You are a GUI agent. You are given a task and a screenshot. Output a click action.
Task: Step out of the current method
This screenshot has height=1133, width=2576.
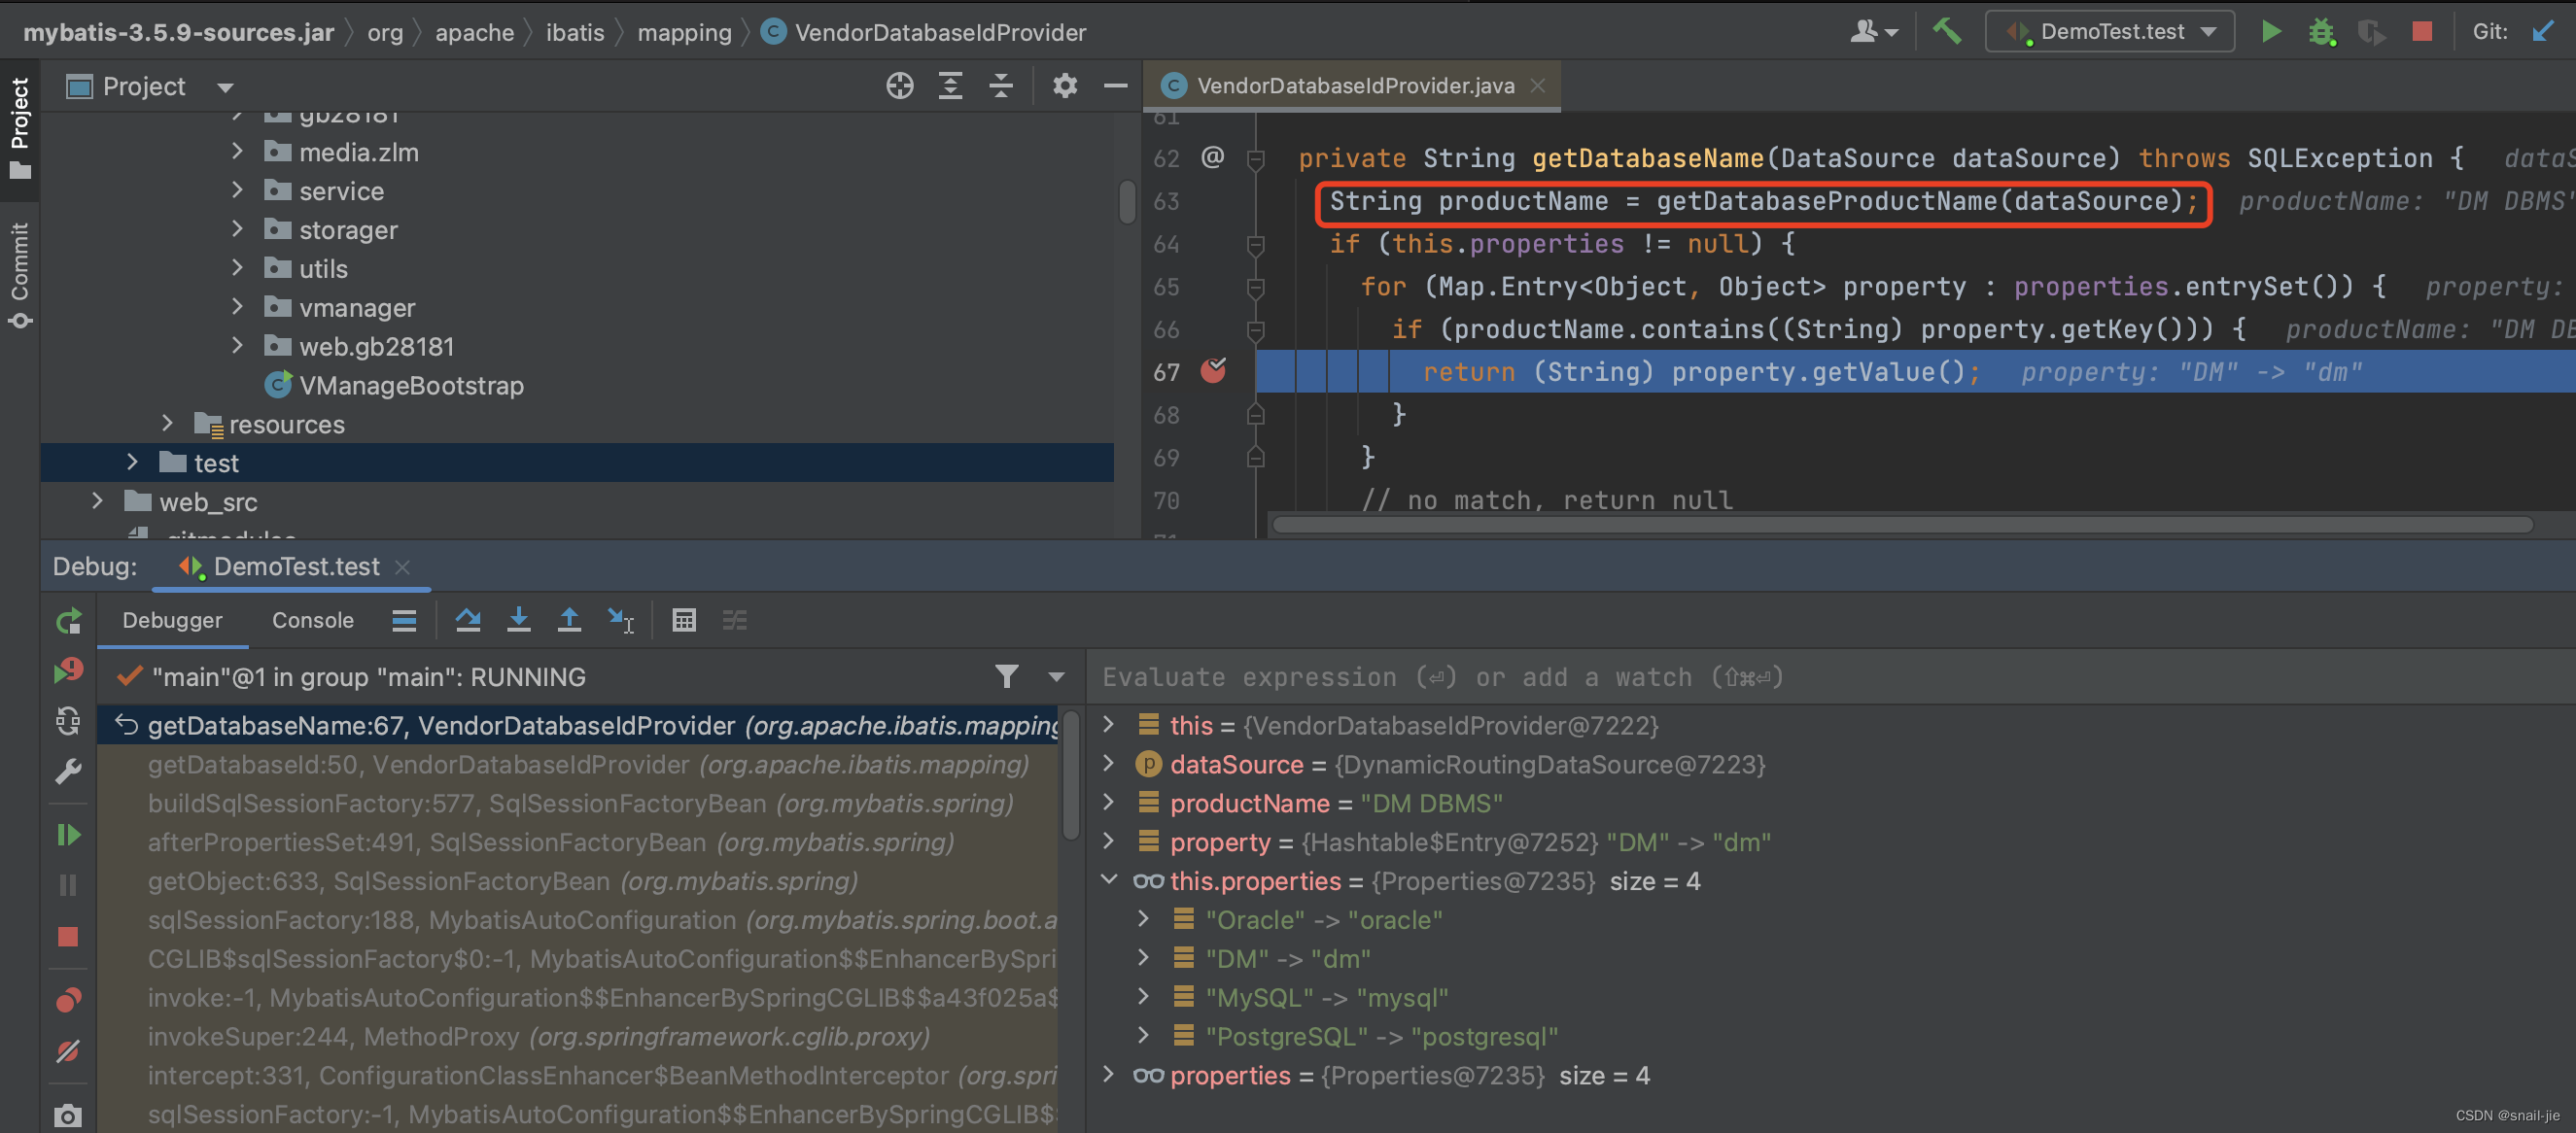pyautogui.click(x=569, y=620)
